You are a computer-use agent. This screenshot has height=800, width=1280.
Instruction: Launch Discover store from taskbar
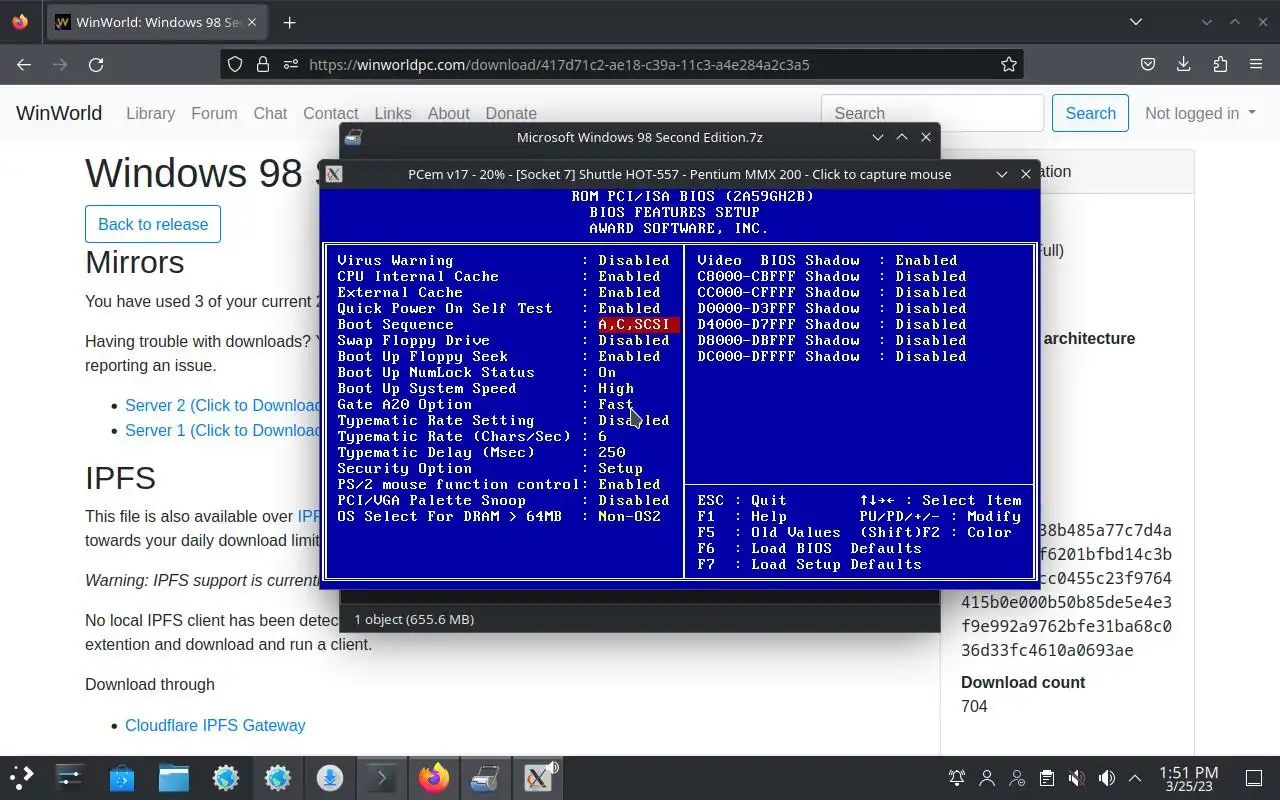(x=122, y=777)
